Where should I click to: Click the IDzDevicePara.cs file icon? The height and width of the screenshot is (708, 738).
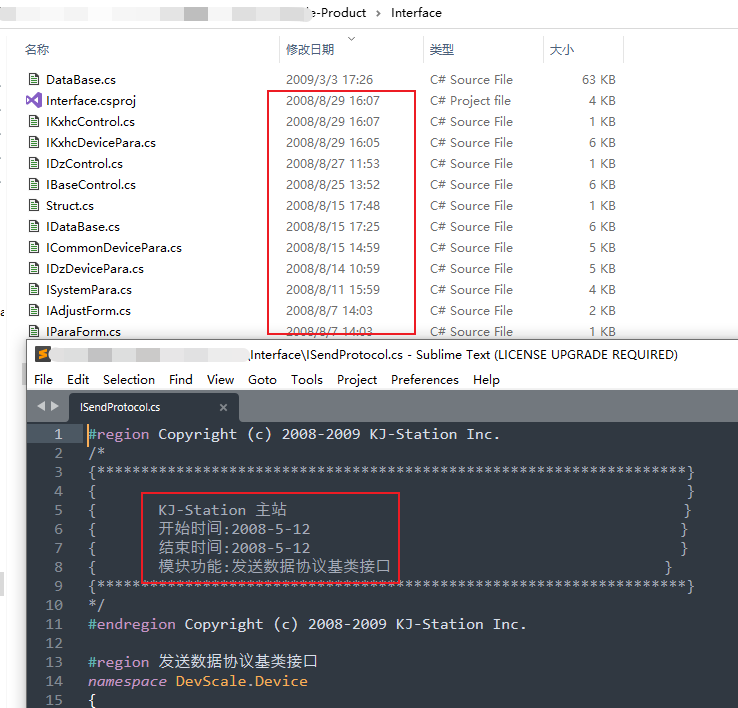(34, 268)
